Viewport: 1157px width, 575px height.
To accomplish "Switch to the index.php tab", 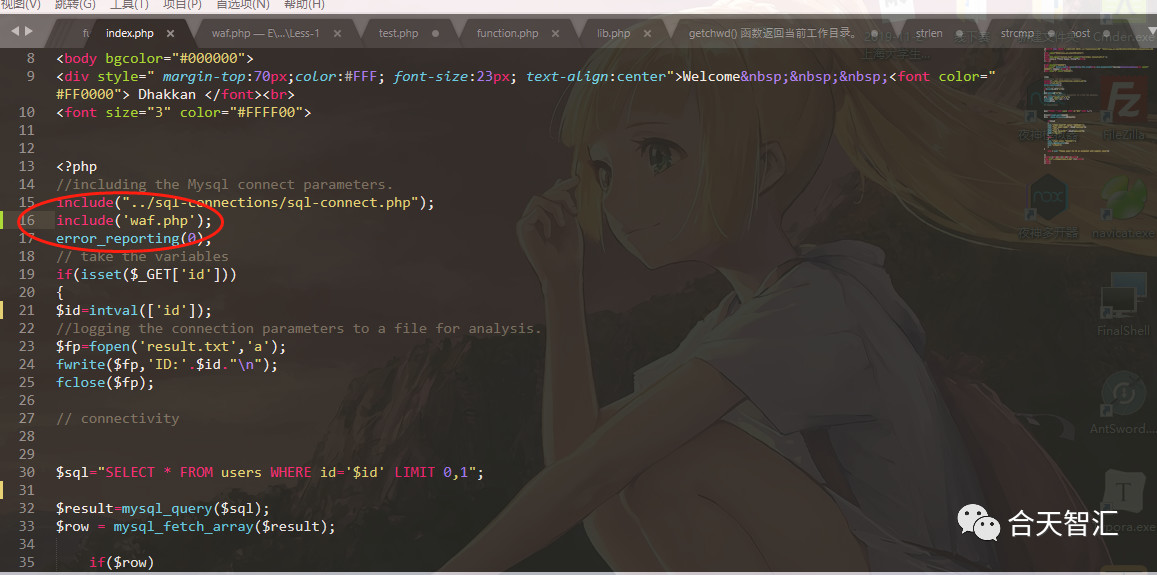I will click(x=130, y=33).
